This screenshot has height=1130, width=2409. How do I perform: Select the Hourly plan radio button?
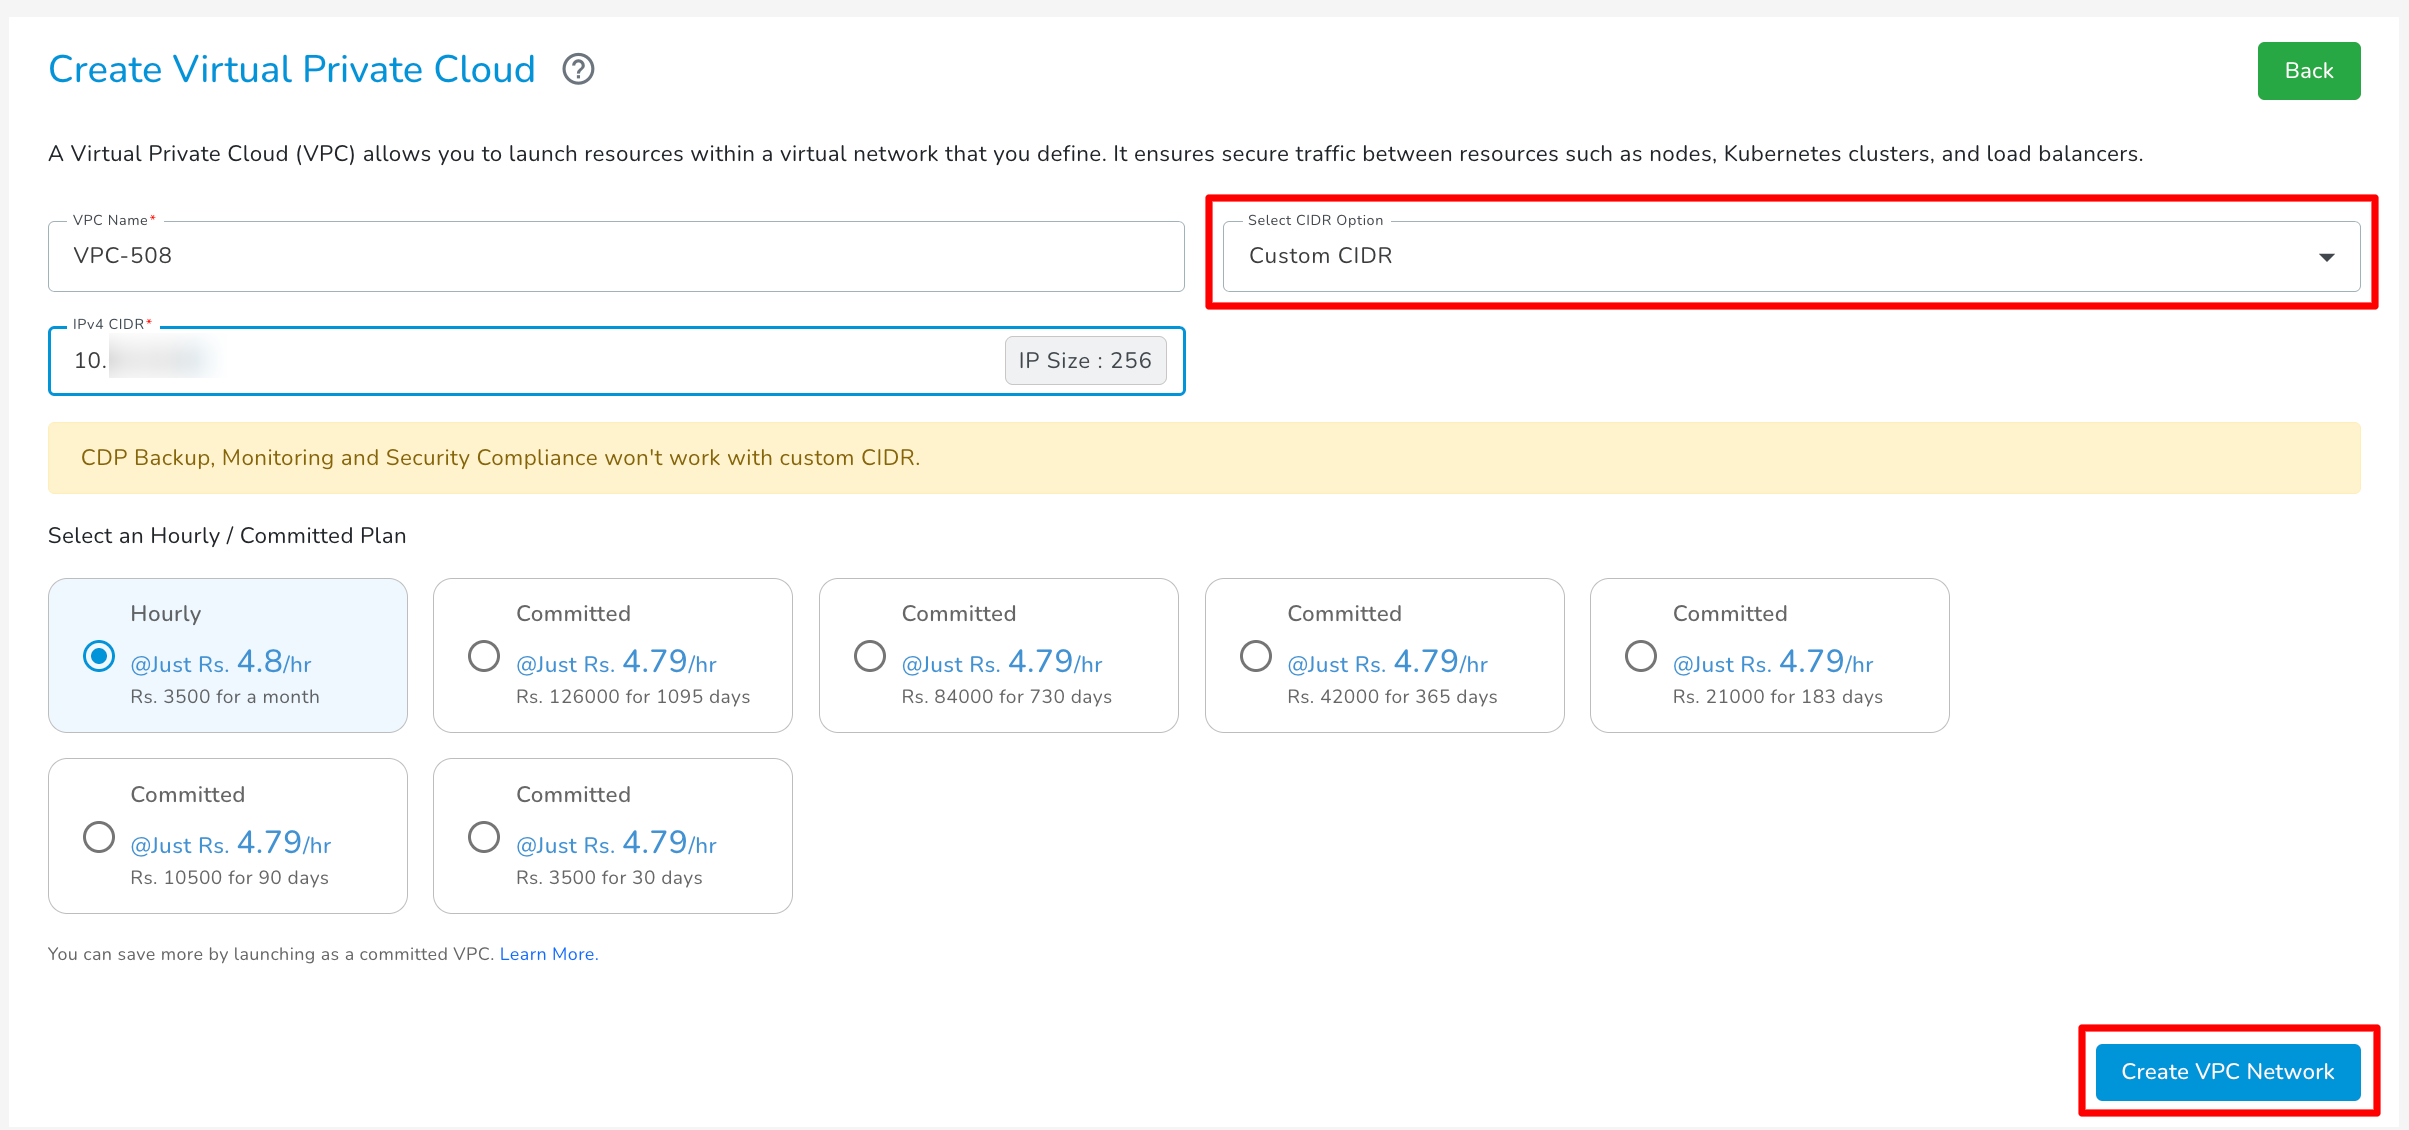click(x=99, y=656)
